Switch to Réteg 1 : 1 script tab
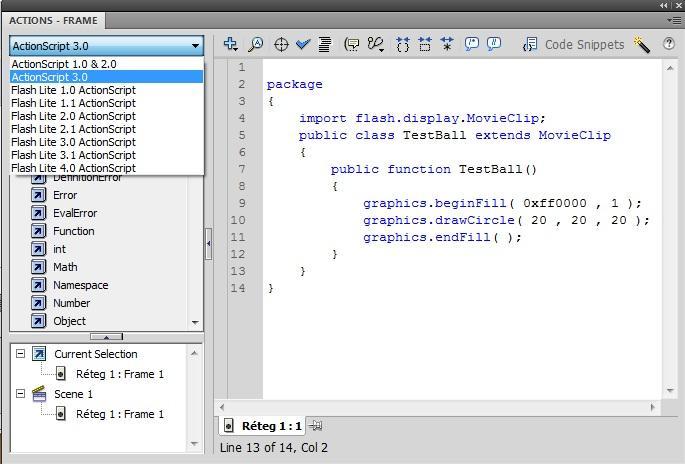 pyautogui.click(x=262, y=426)
